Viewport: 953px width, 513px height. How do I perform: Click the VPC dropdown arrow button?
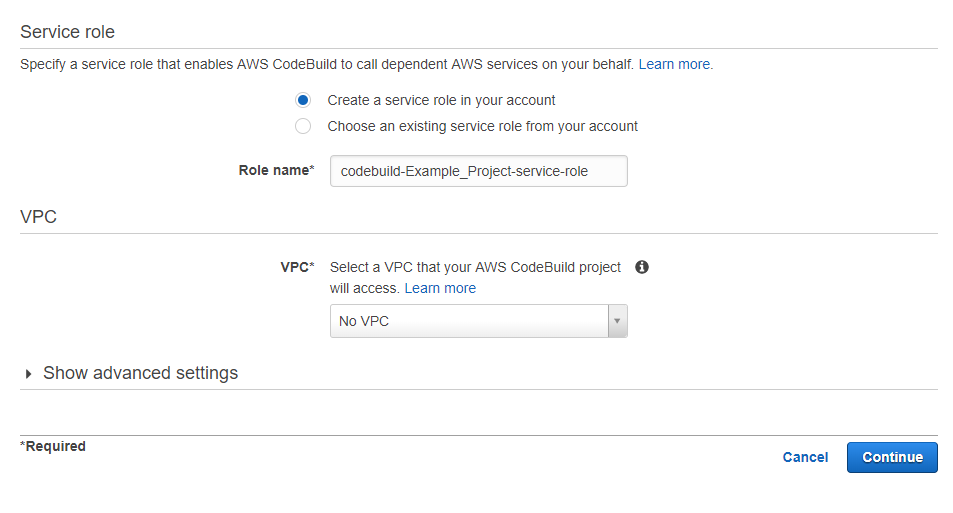point(618,321)
